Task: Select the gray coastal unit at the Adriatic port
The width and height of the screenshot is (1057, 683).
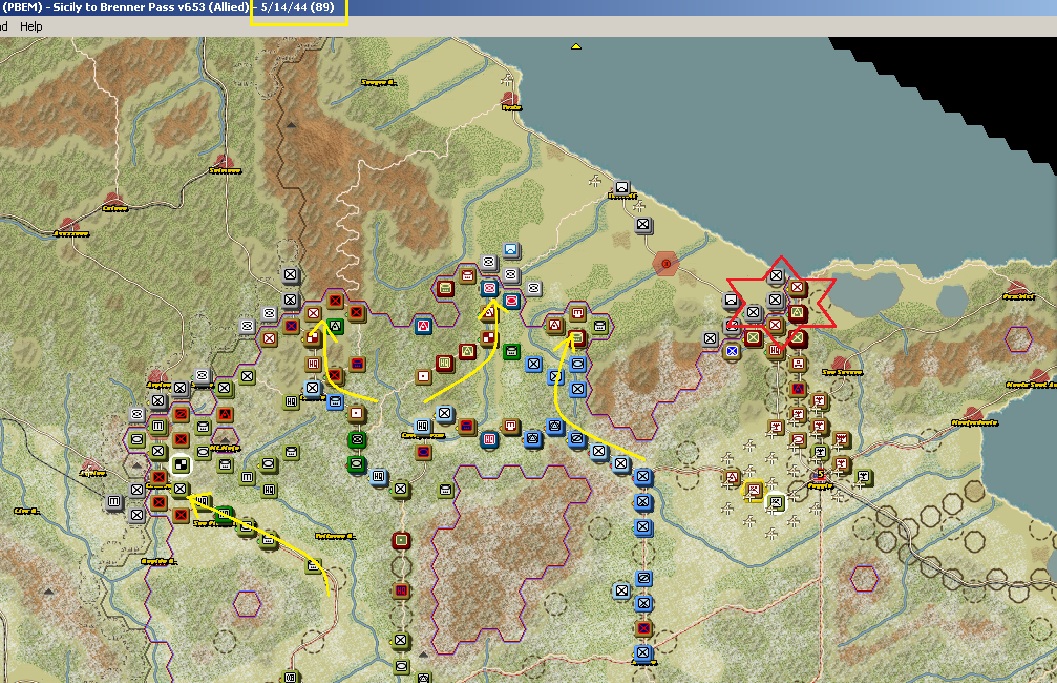Action: 622,187
